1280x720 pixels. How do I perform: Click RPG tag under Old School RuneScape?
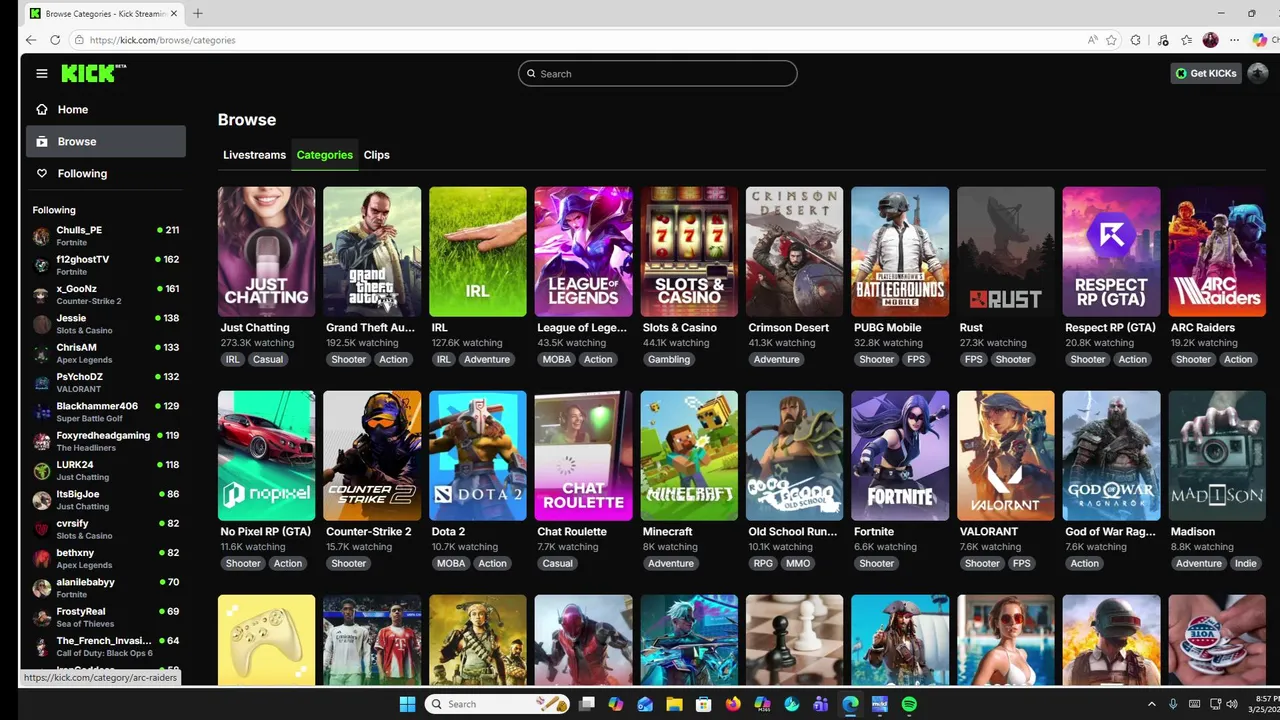pos(763,563)
